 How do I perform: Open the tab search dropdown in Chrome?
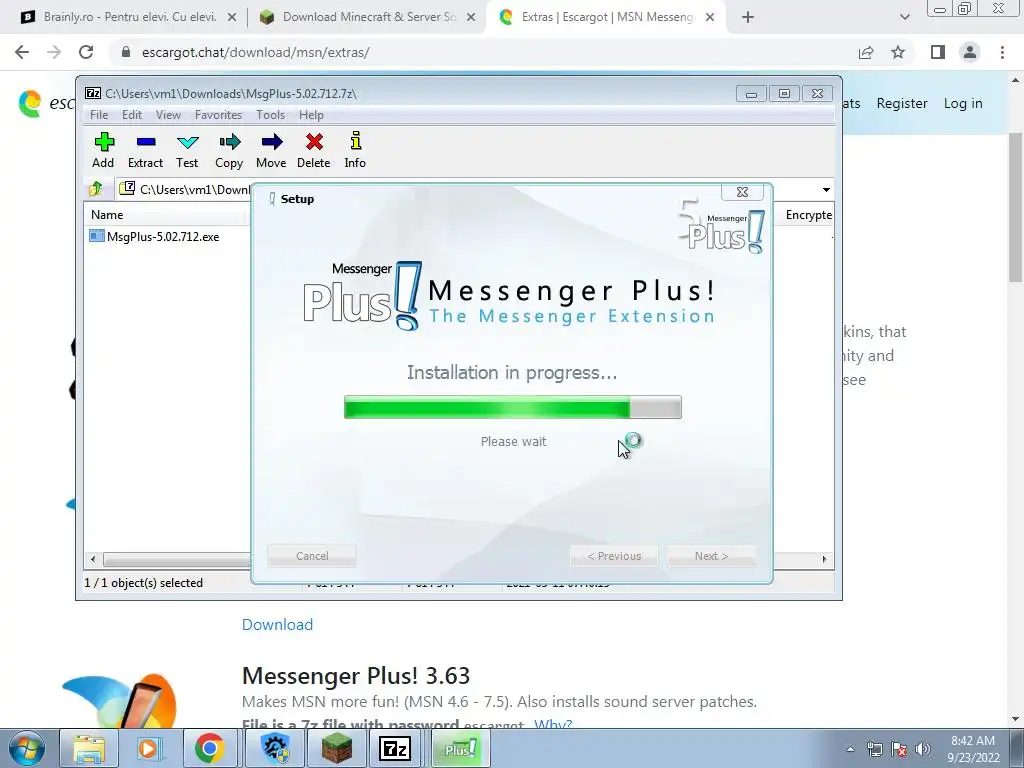coord(904,18)
